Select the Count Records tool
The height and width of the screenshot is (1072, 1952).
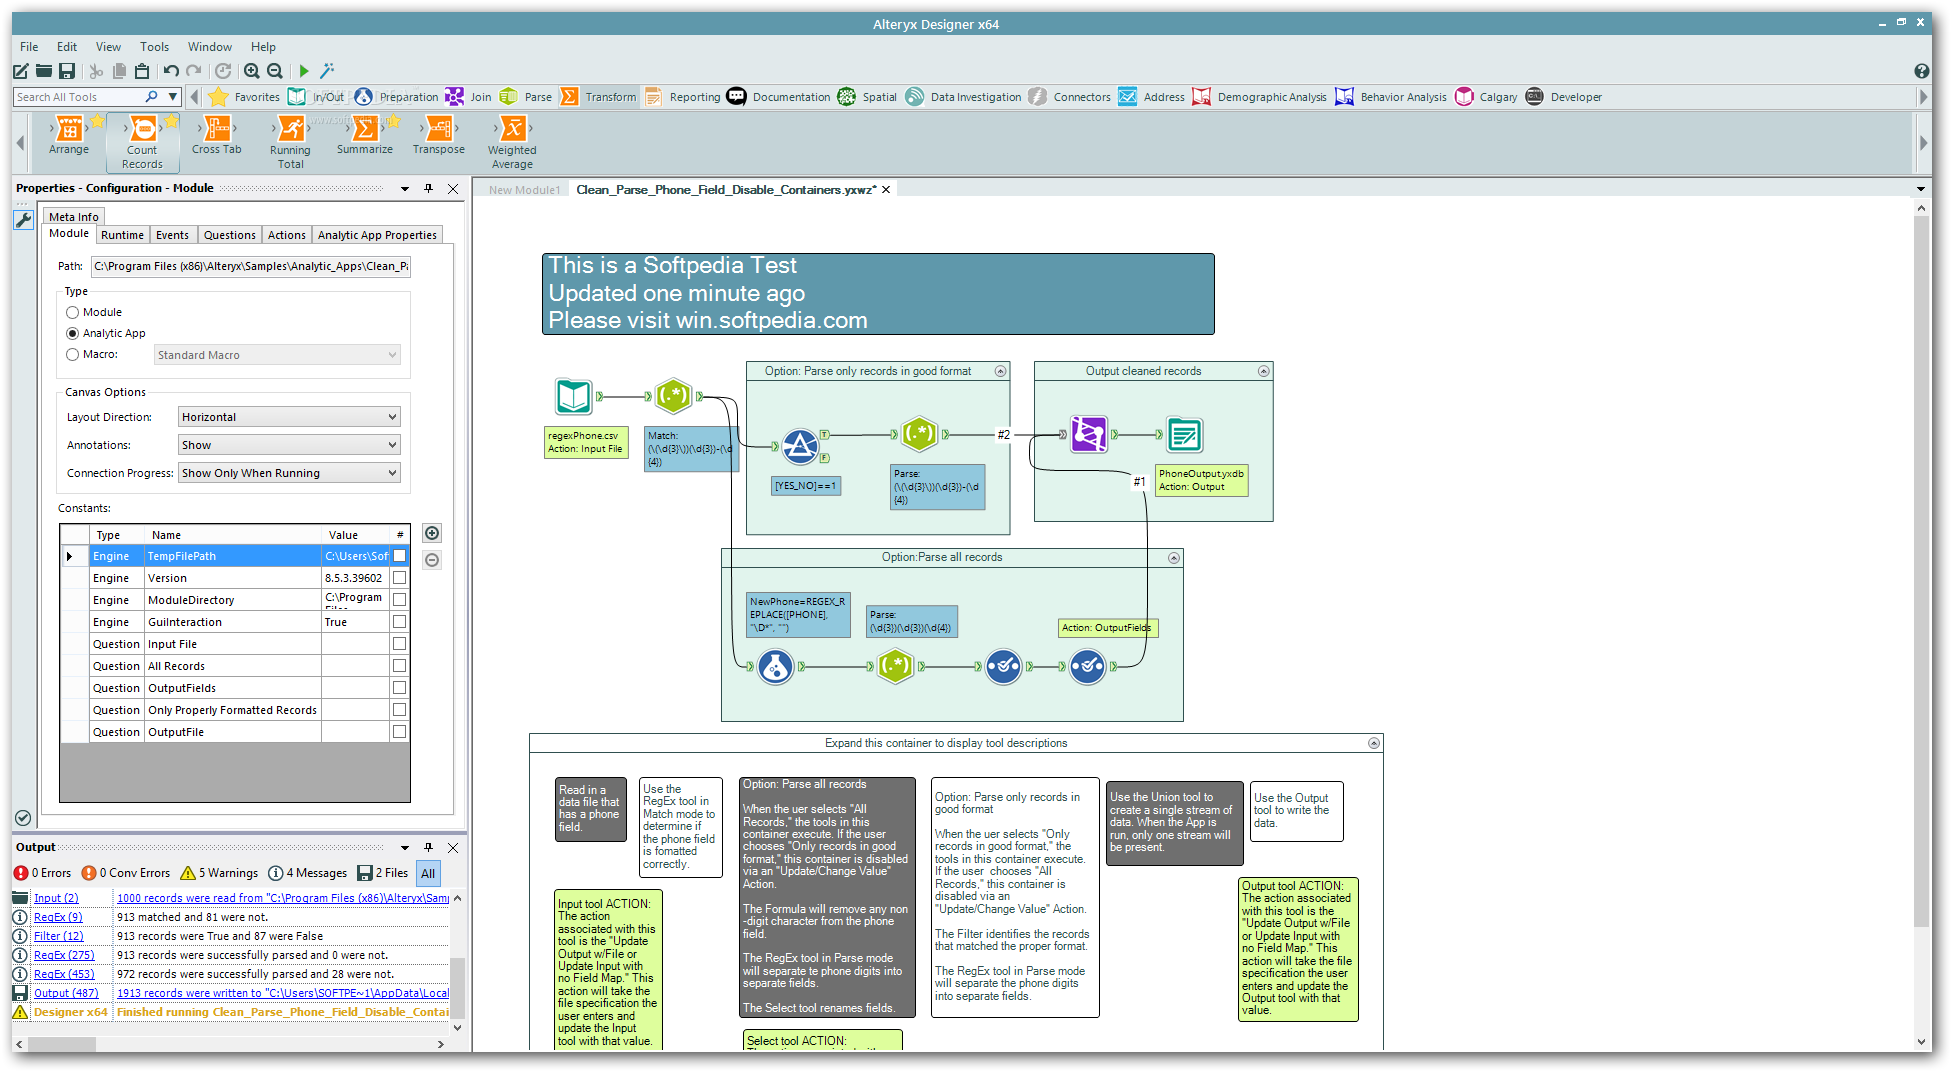click(142, 142)
